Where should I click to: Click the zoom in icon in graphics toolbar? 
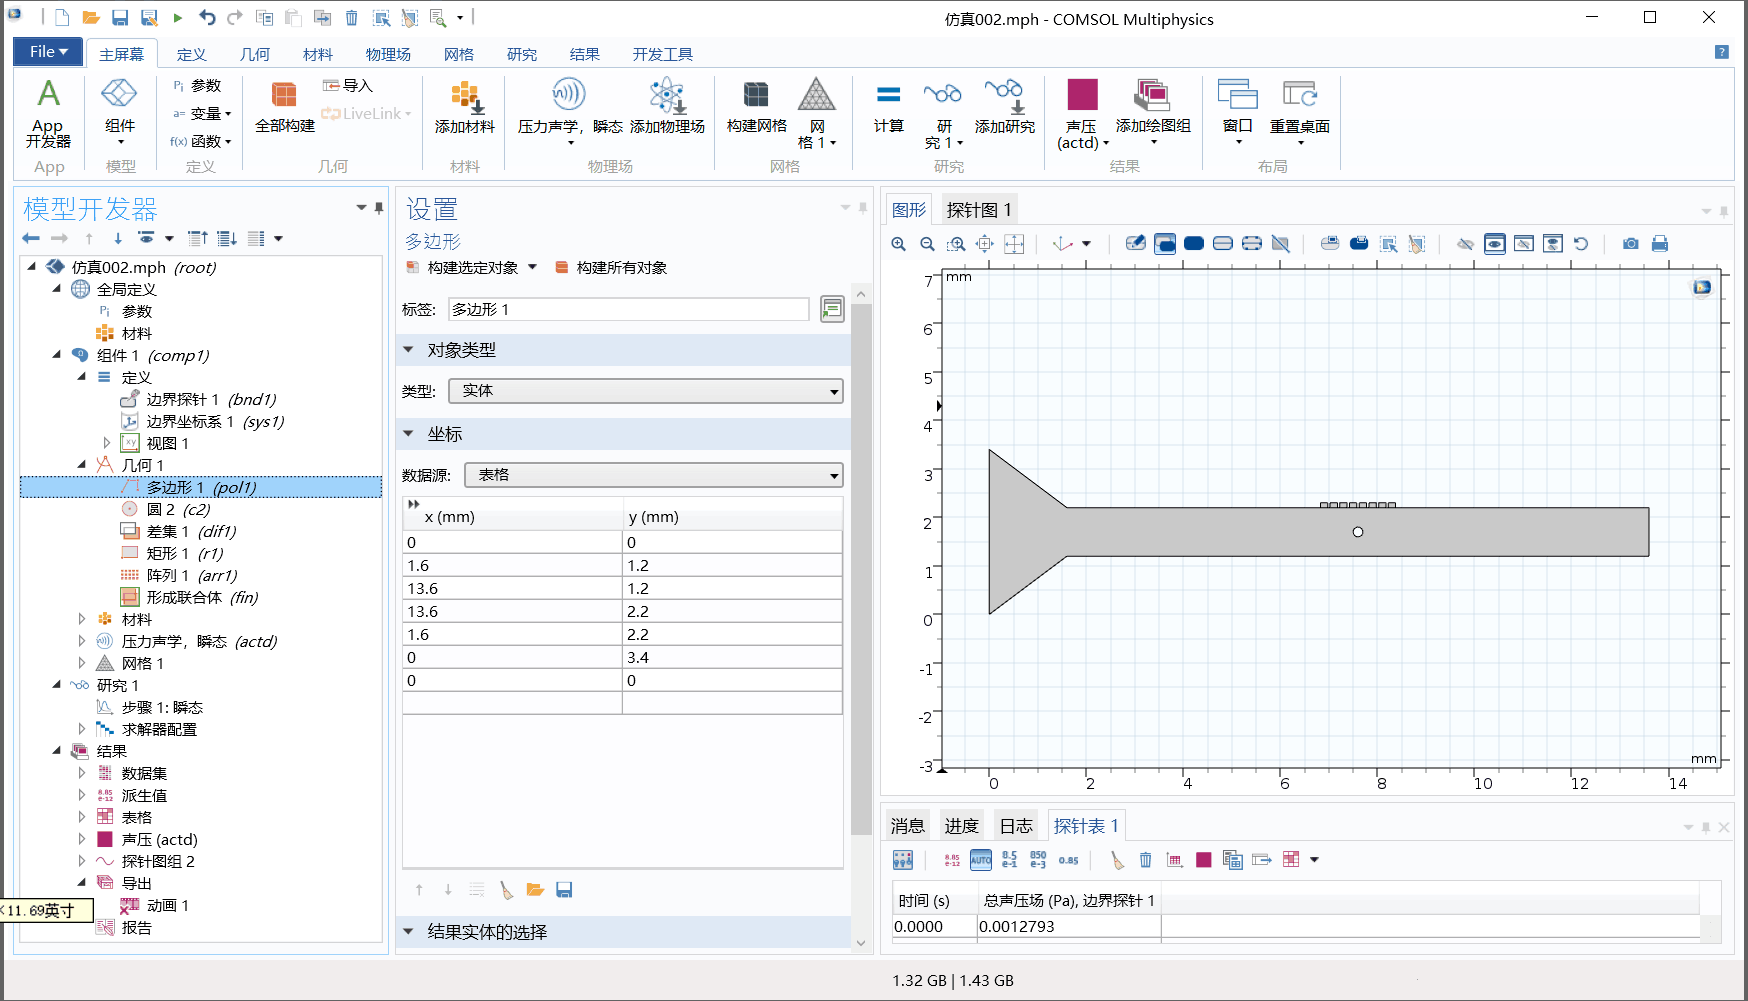(899, 244)
